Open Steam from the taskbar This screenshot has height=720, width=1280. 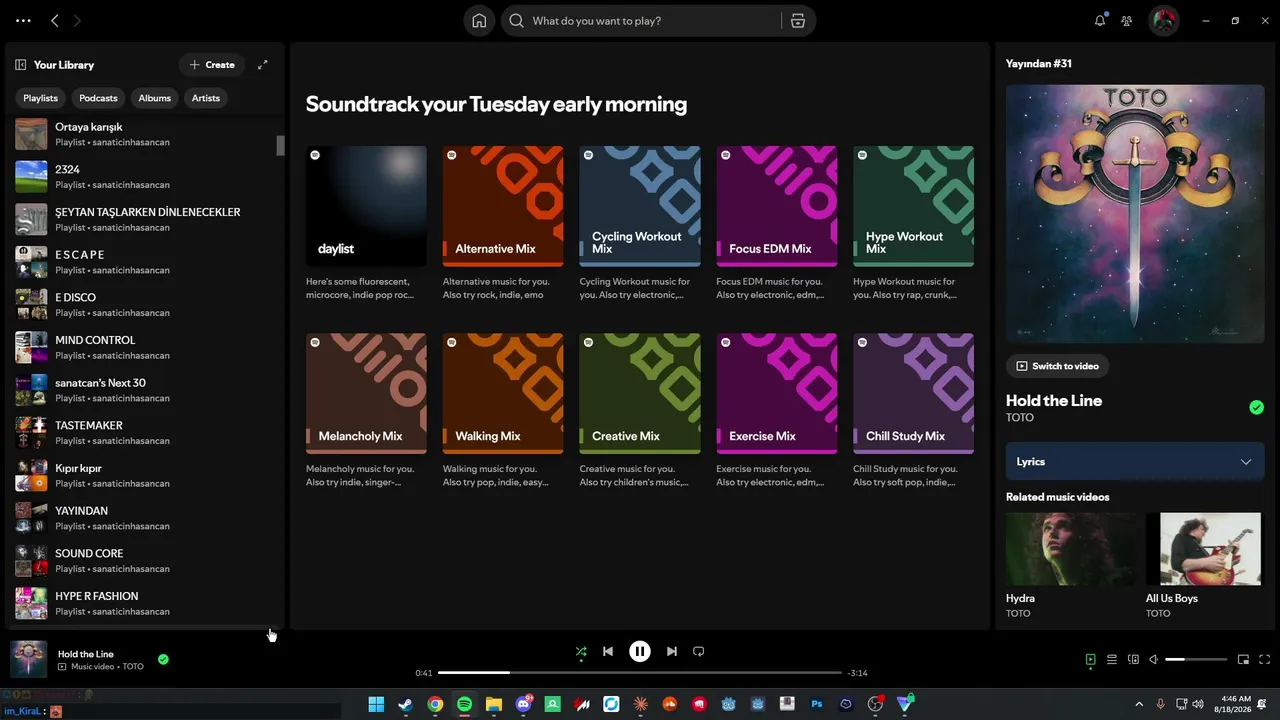[405, 705]
